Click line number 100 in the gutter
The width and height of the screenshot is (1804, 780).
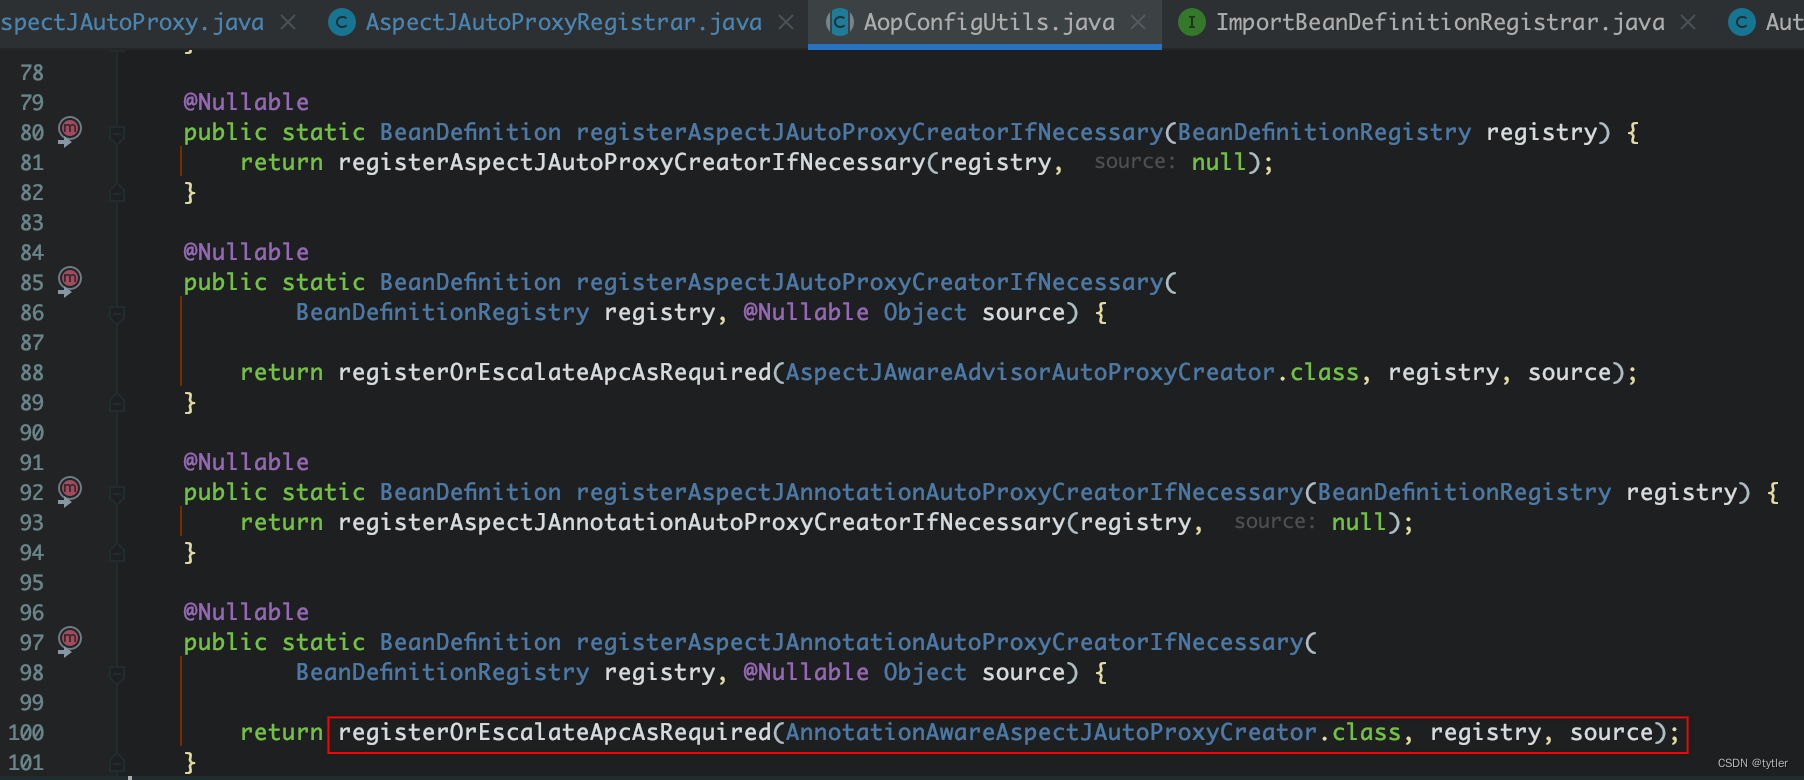point(26,732)
